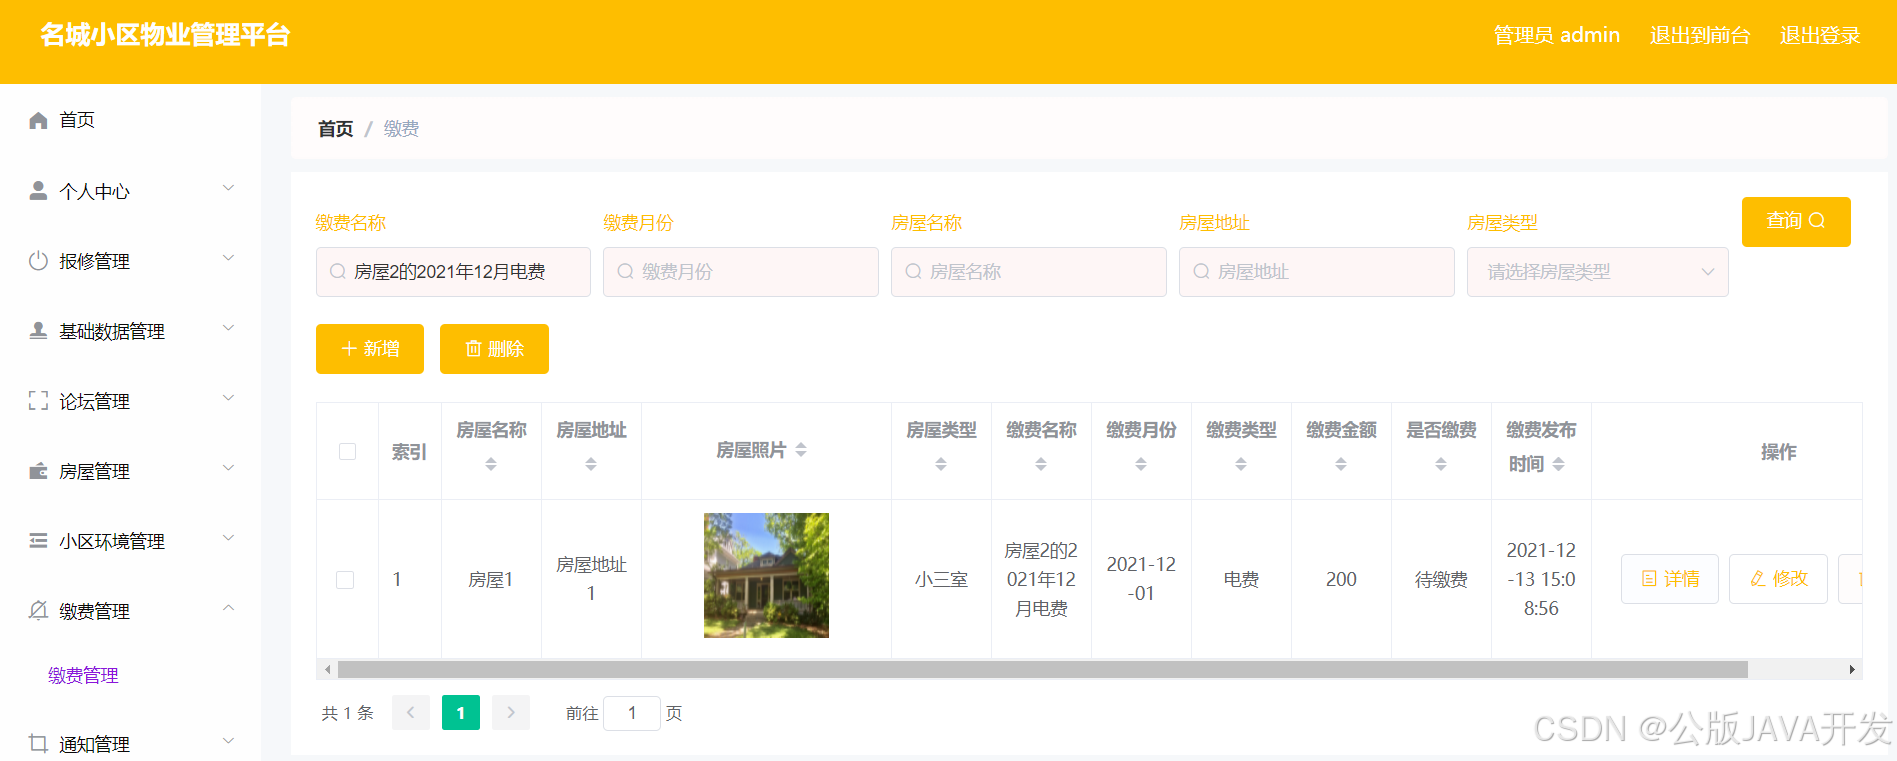This screenshot has width=1897, height=761.
Task: Click the bracket icon beside 论坛管理
Action: coord(38,401)
